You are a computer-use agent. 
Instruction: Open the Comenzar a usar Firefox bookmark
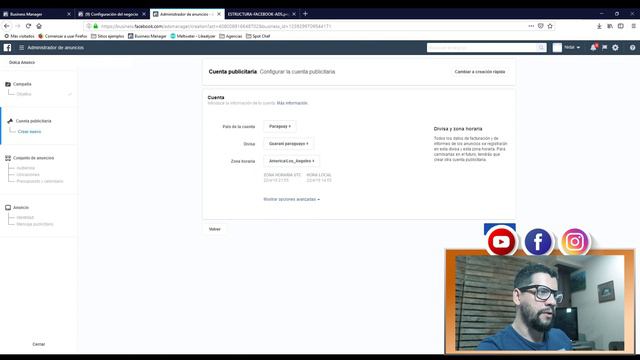[62, 36]
